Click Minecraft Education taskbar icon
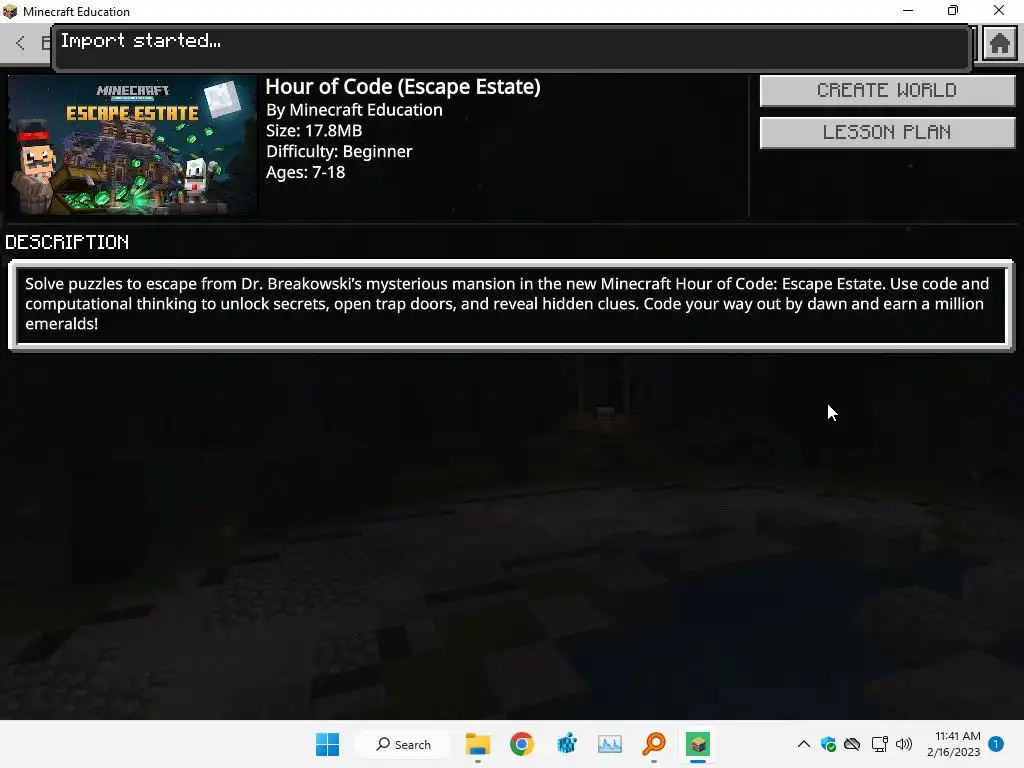 click(x=697, y=744)
